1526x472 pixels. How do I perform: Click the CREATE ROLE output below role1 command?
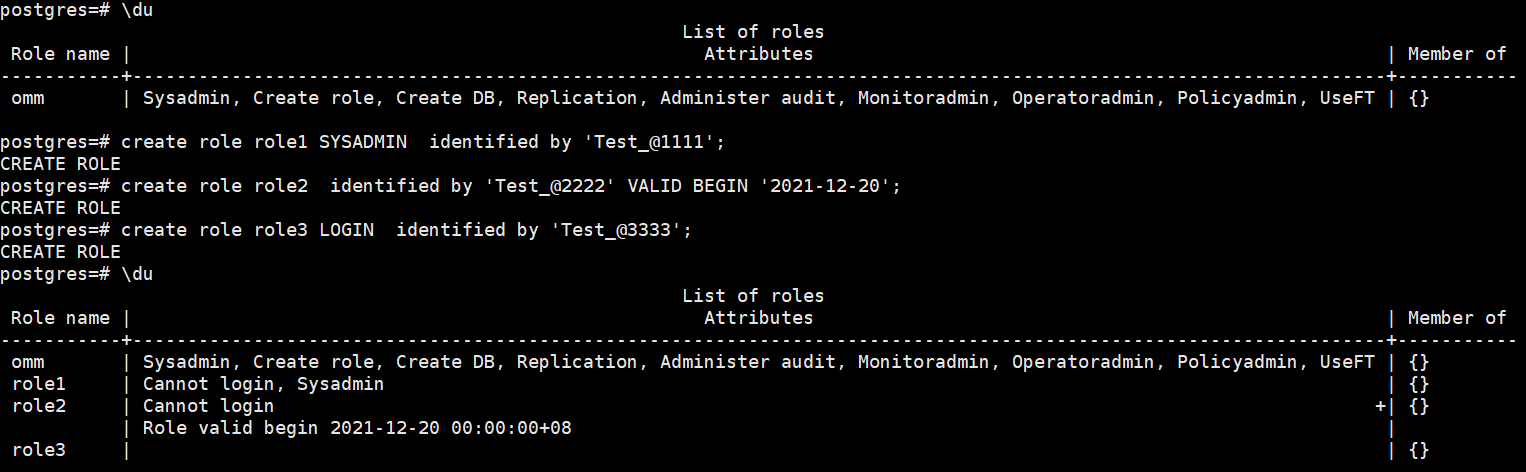60,164
